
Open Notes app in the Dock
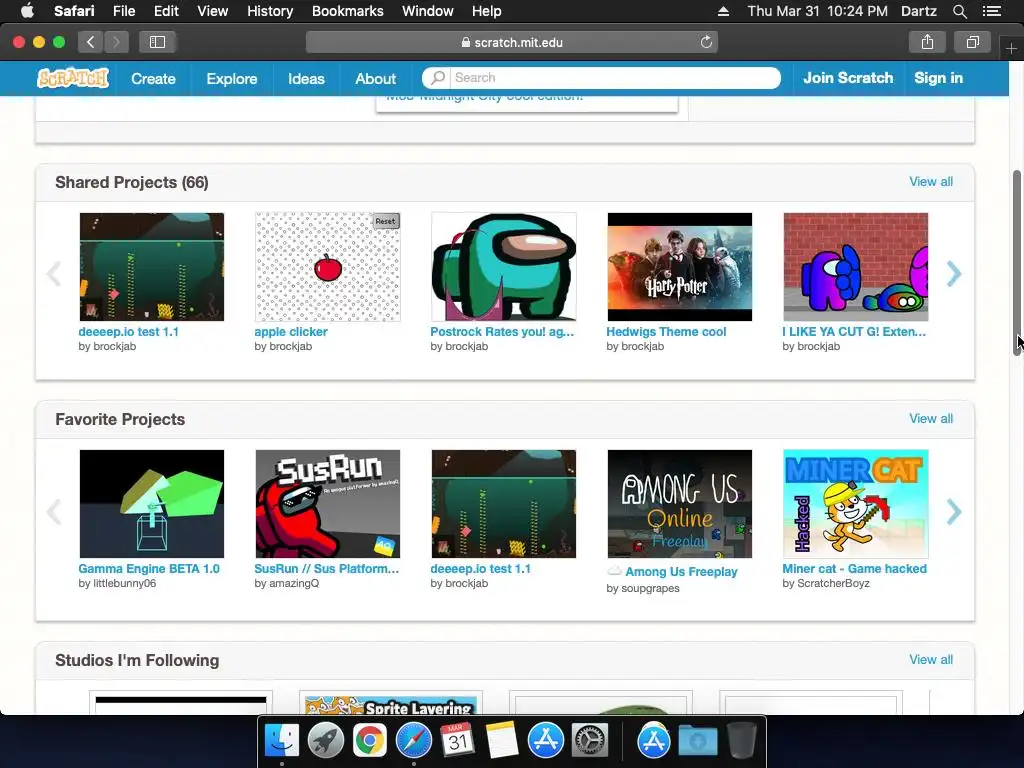[502, 741]
